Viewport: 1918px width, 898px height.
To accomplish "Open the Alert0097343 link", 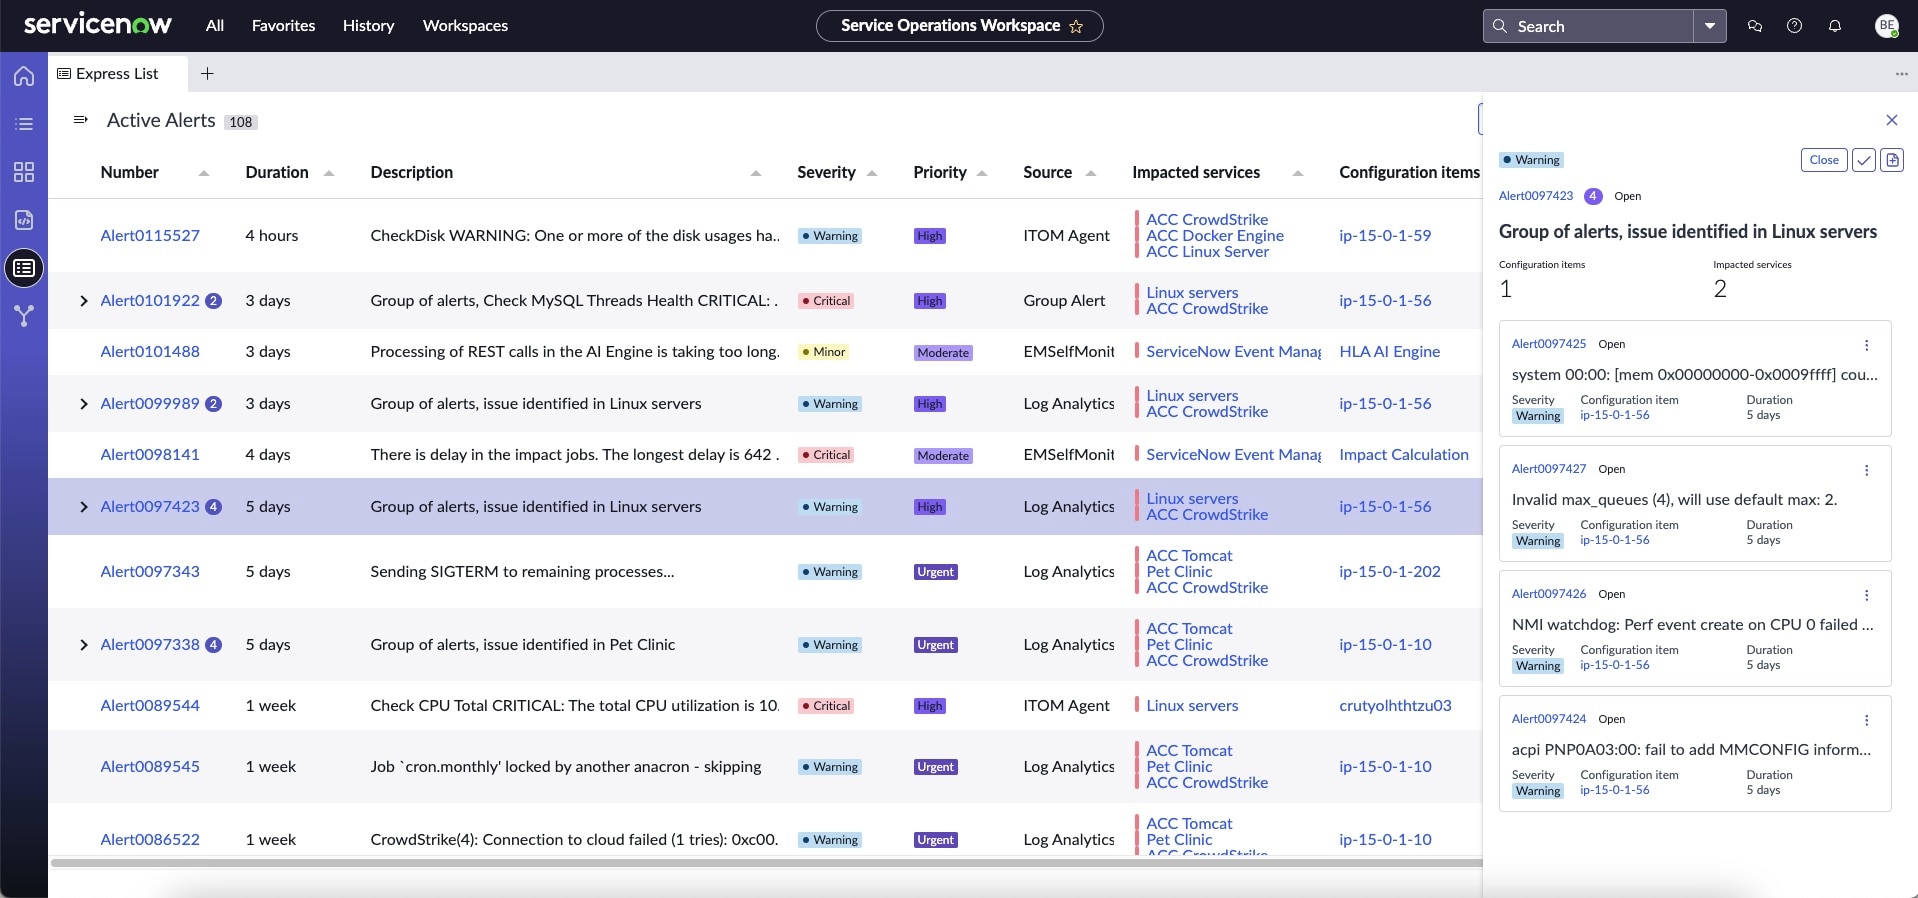I will (x=150, y=572).
